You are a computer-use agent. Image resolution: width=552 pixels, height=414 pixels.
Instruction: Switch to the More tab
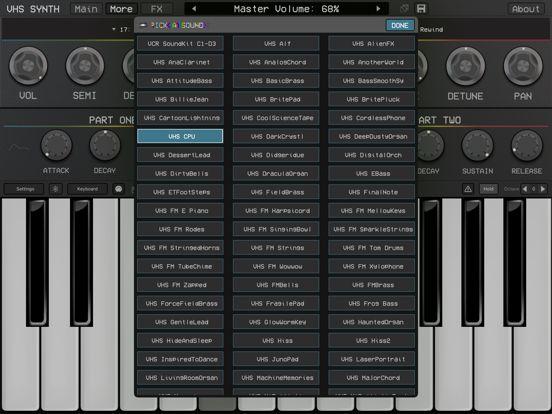(x=121, y=9)
